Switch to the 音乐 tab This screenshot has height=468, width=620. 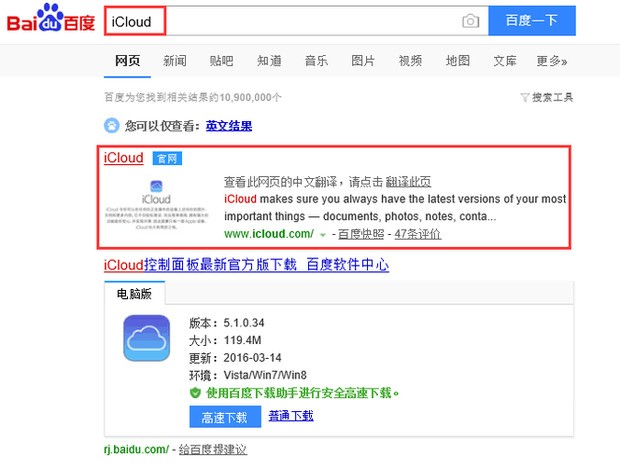pos(316,61)
